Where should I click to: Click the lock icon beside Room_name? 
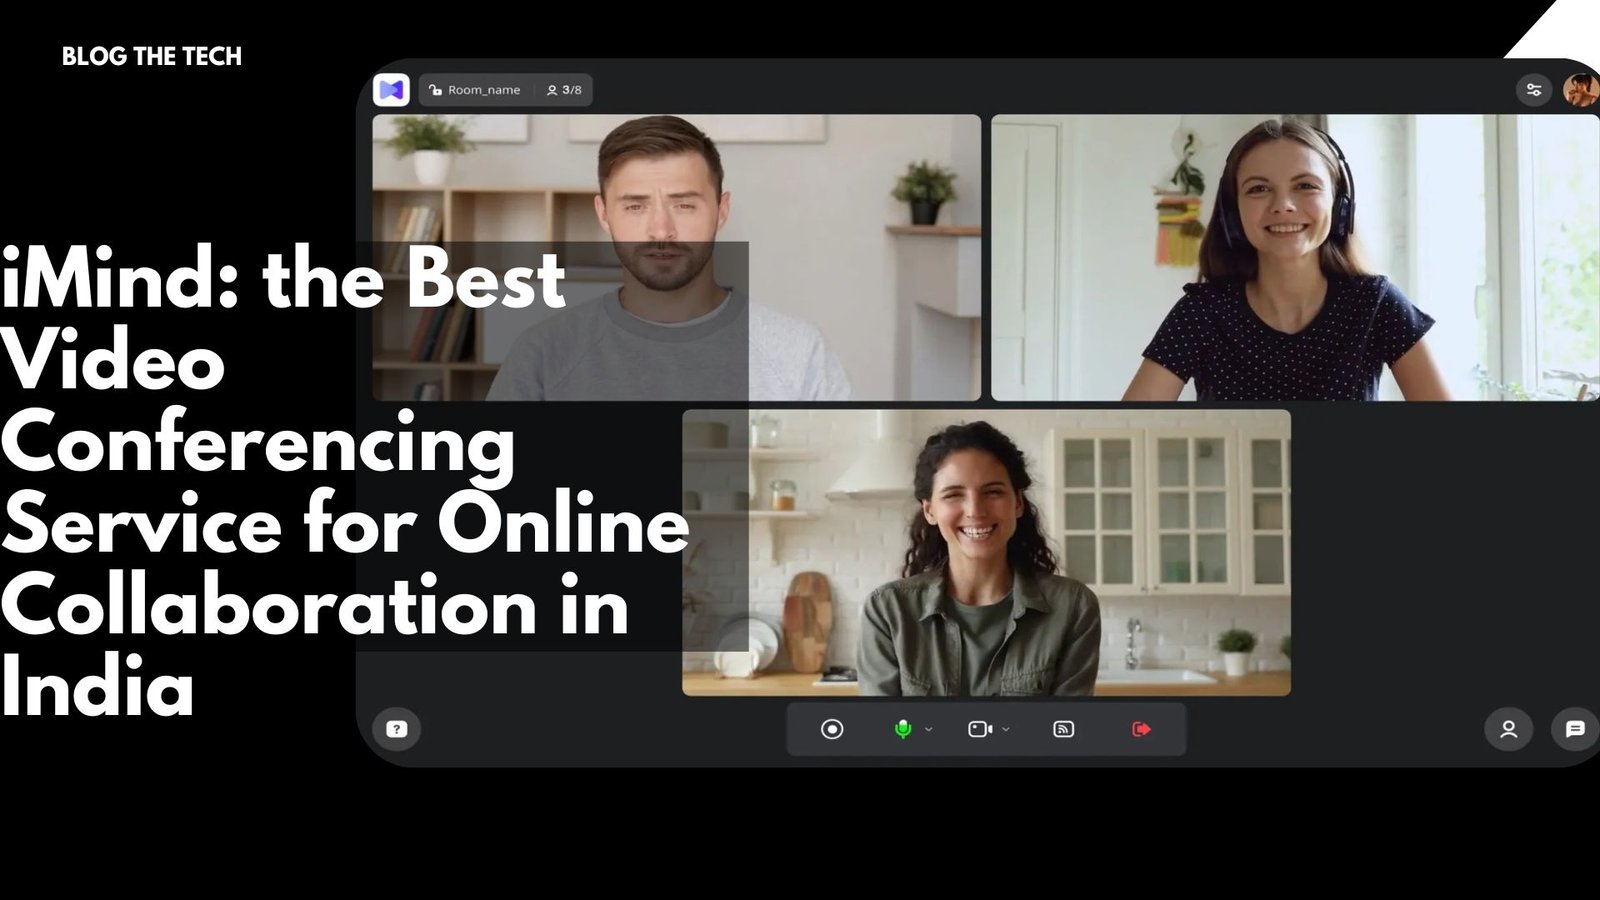coord(435,90)
